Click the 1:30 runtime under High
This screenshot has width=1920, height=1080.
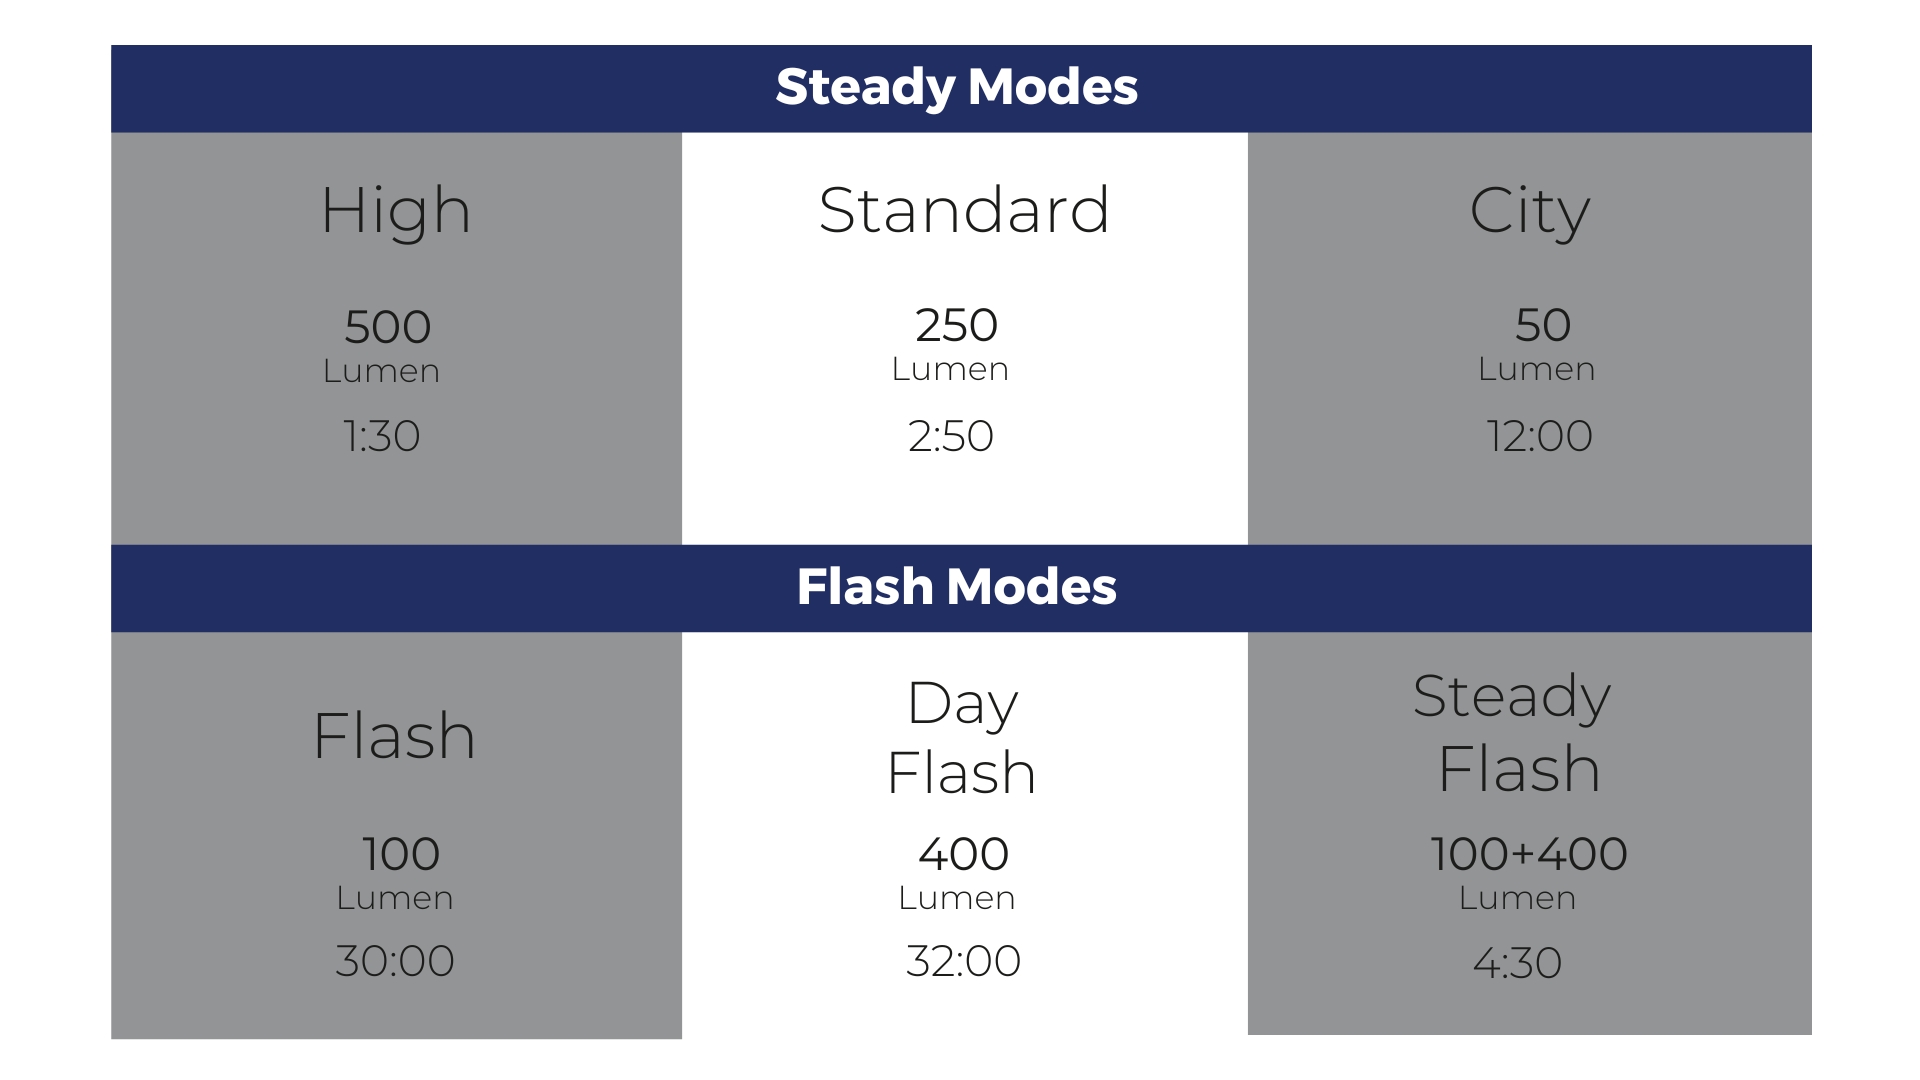(382, 436)
